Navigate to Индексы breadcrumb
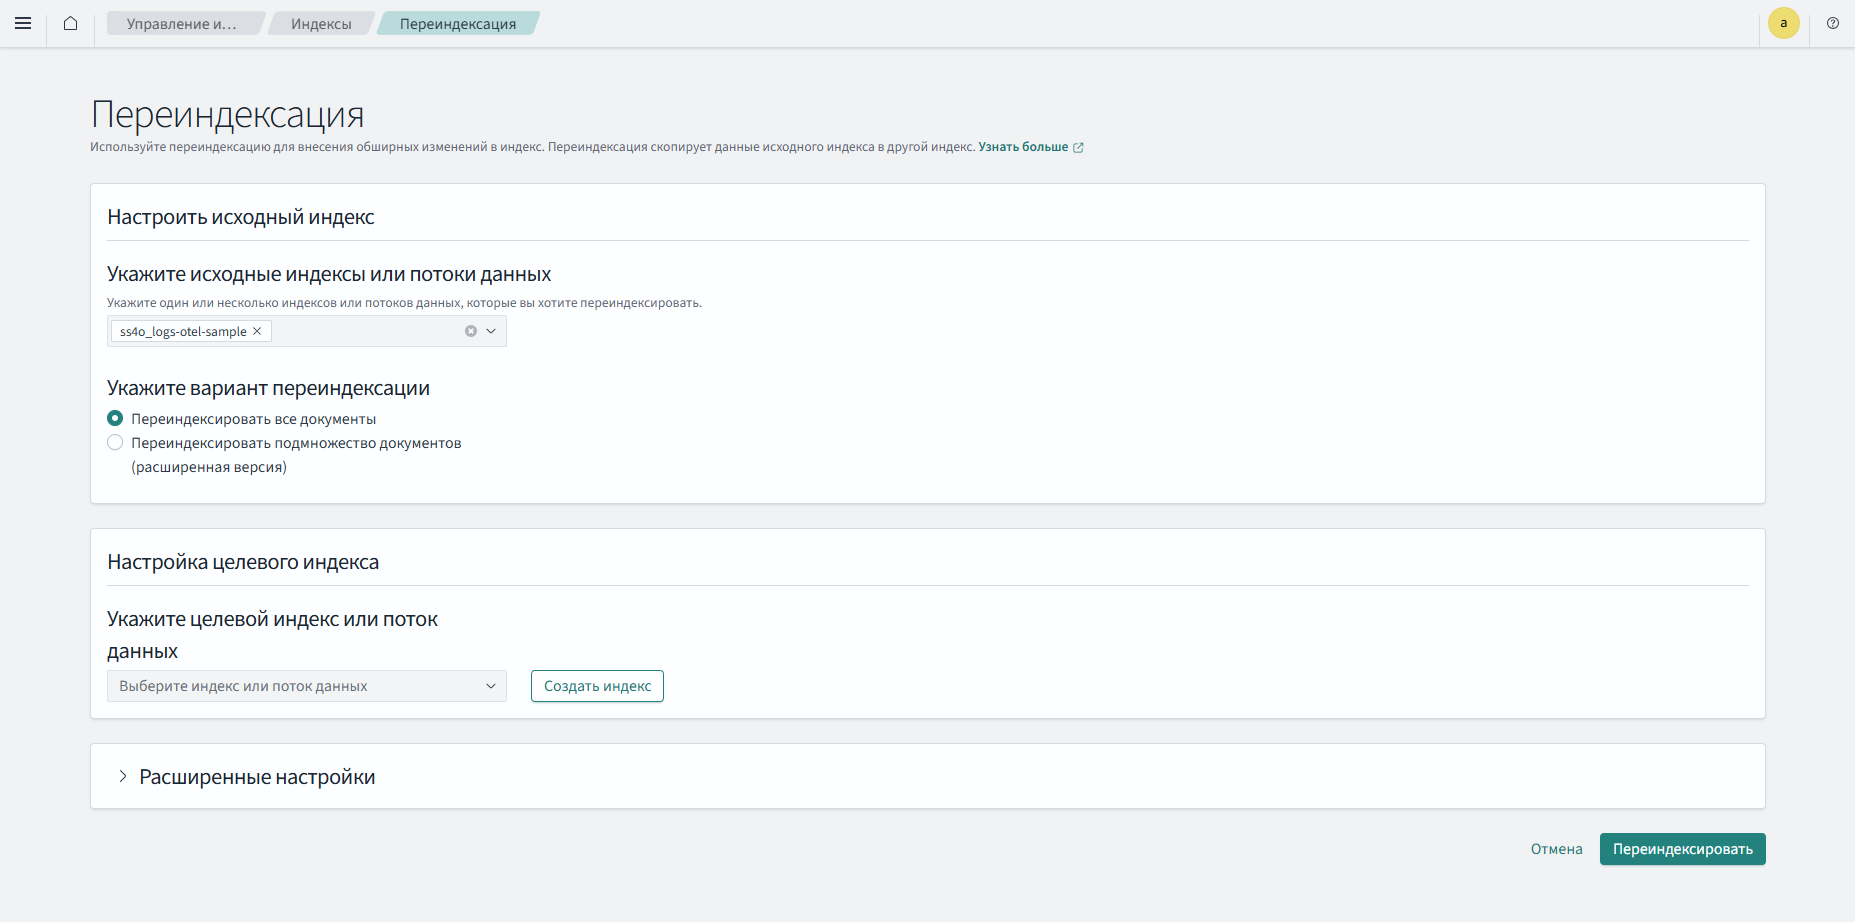The height and width of the screenshot is (922, 1855). point(321,24)
